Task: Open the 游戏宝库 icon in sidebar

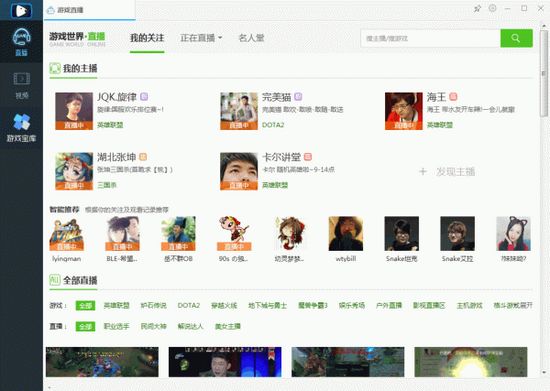Action: tap(21, 128)
